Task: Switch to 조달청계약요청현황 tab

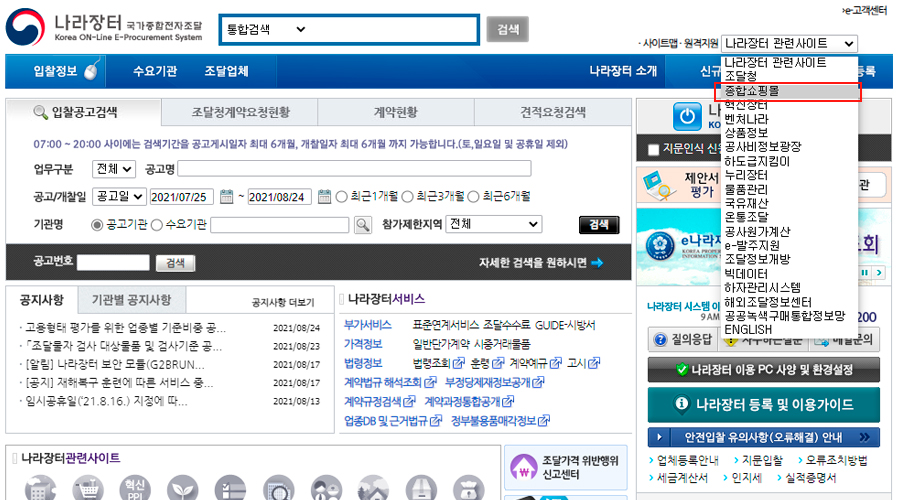Action: click(x=240, y=112)
